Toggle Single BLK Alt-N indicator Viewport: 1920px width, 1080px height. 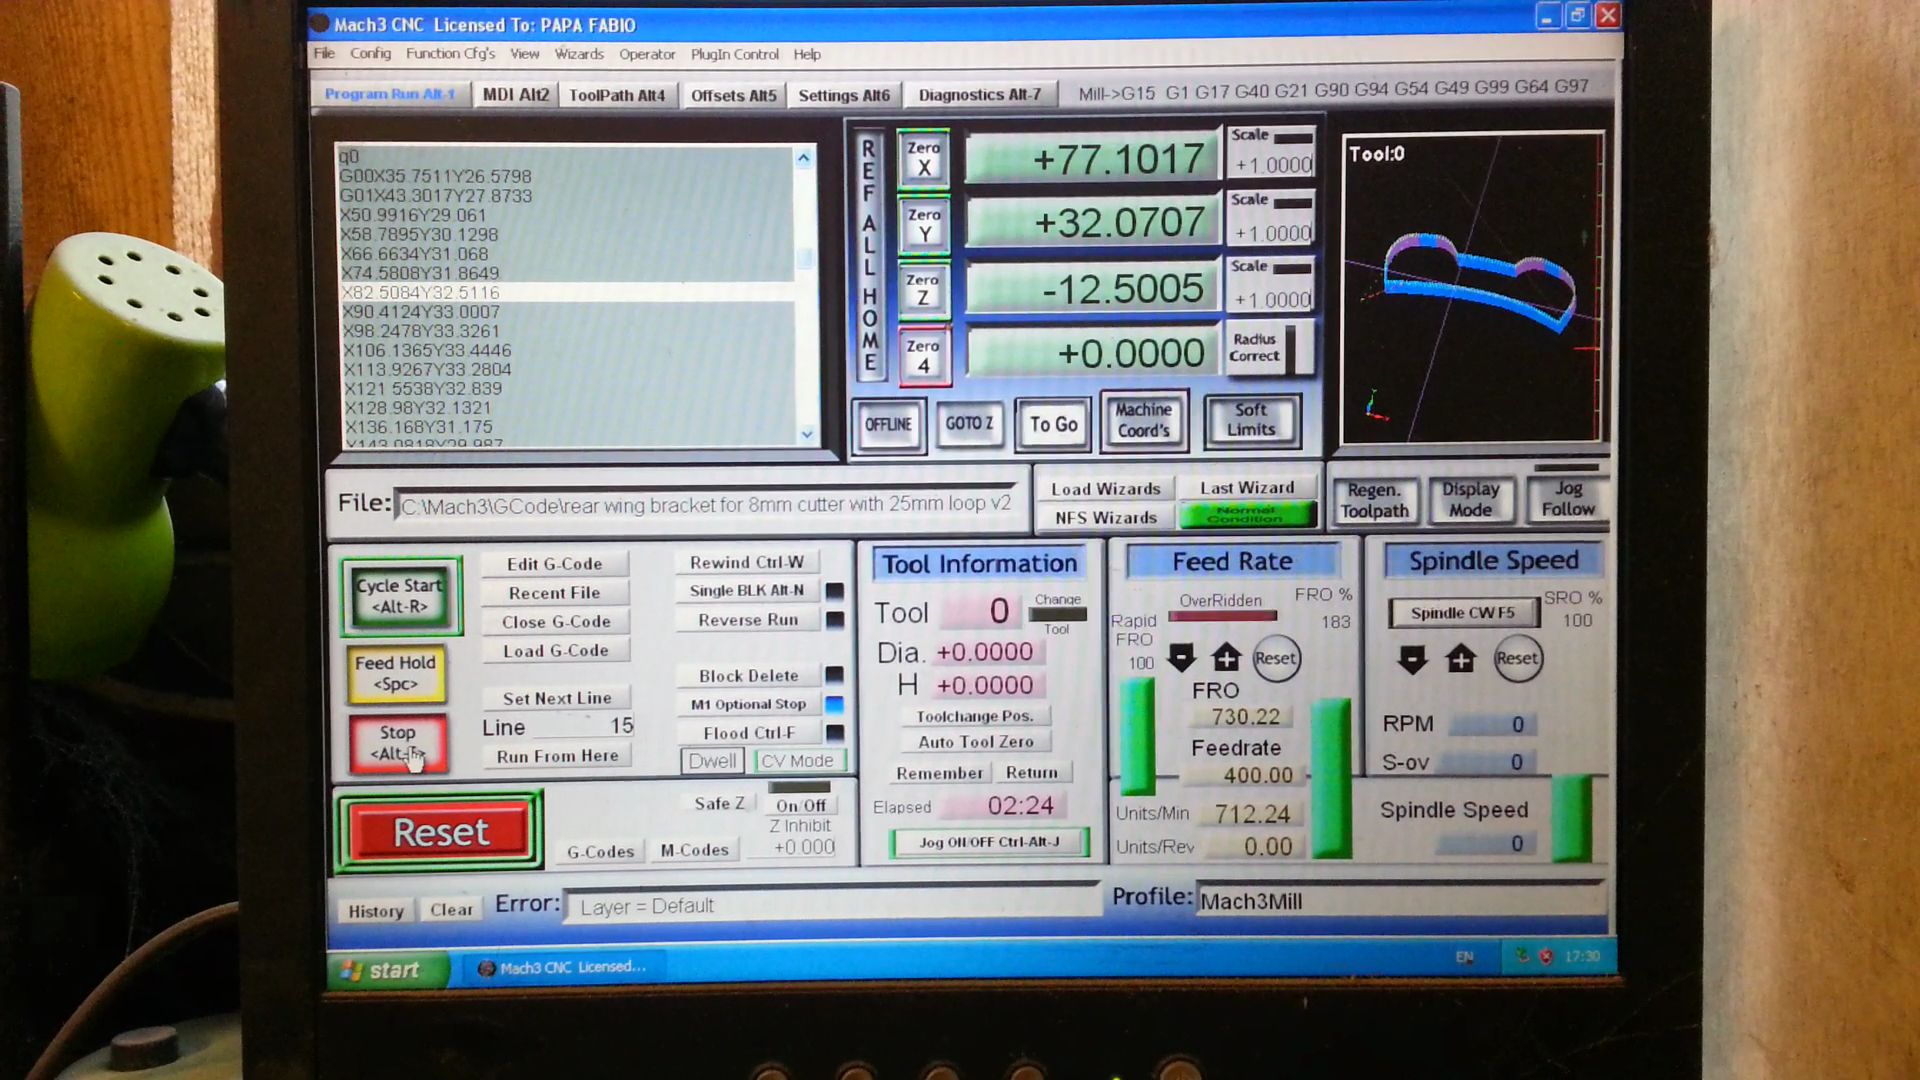click(834, 591)
